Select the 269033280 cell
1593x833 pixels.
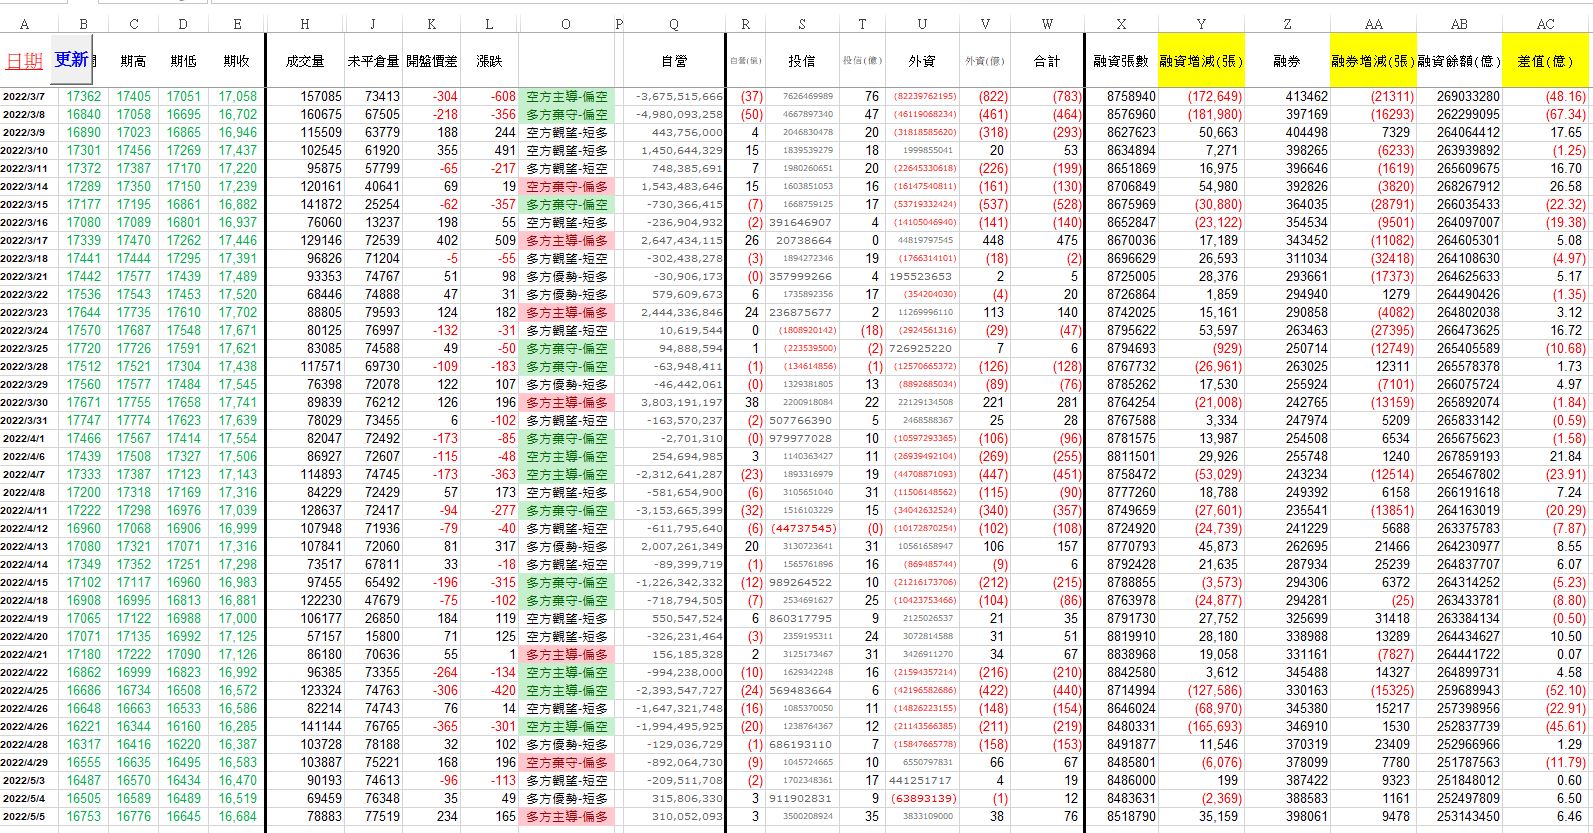tap(1459, 97)
